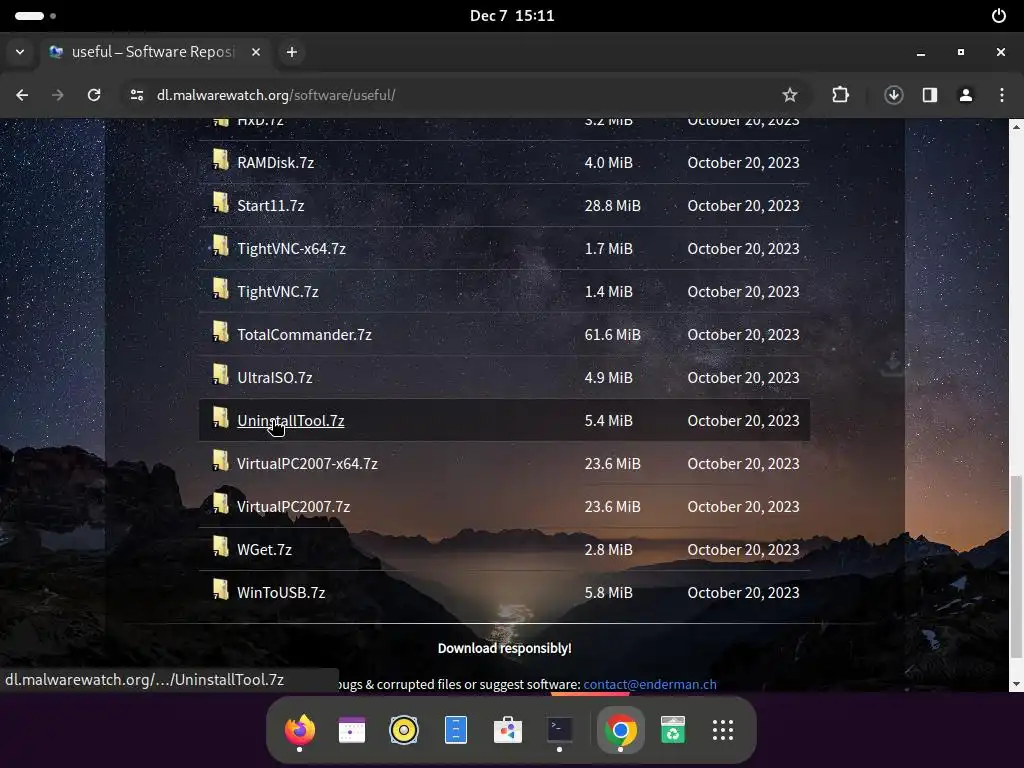Open the Chrome profile icon
Screen dimensions: 1024x768
(x=966, y=95)
